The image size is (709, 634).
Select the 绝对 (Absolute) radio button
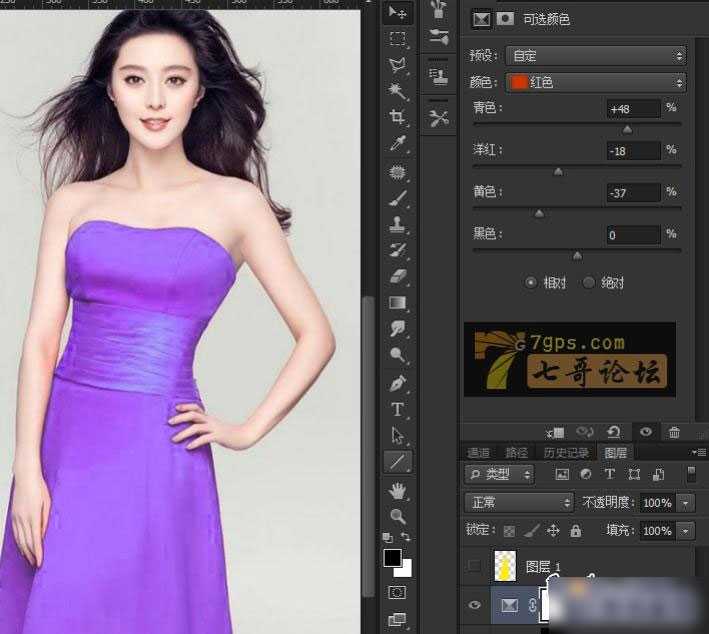click(x=588, y=283)
